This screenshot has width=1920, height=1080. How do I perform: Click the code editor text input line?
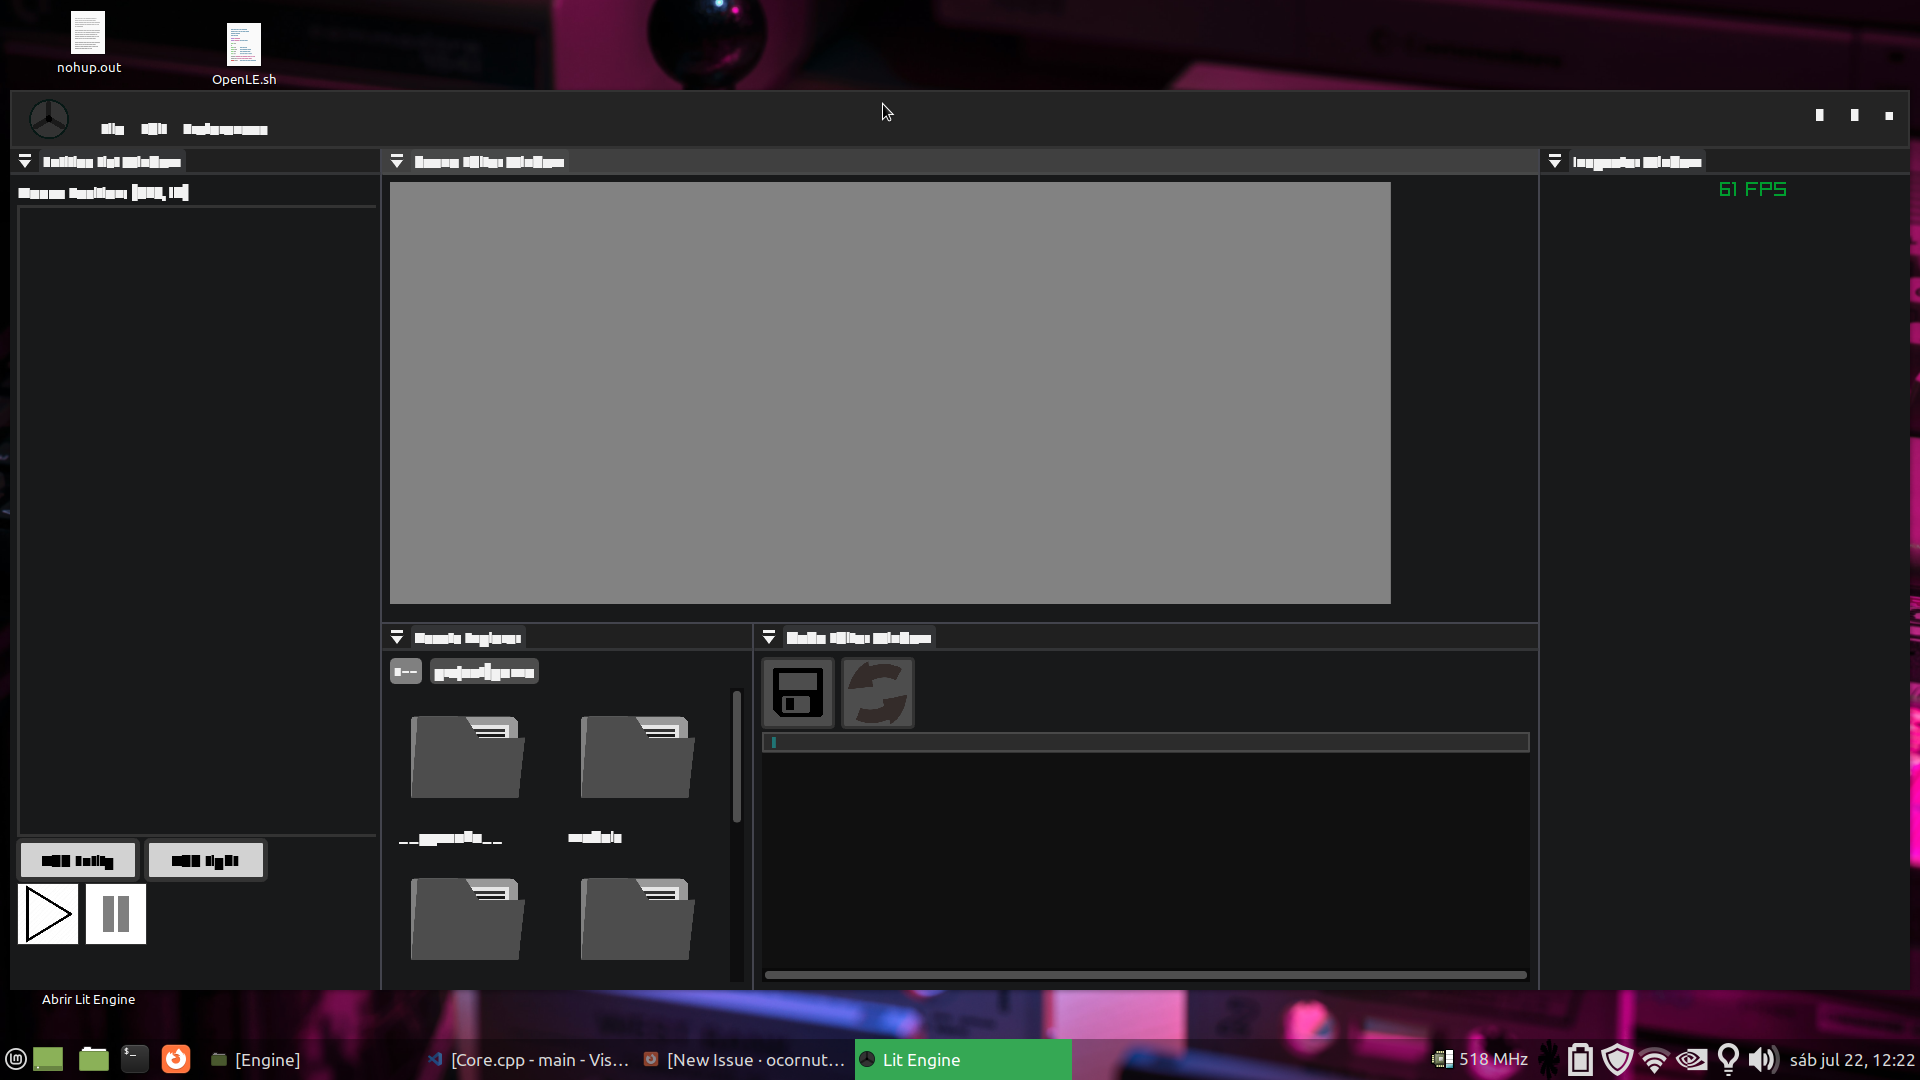click(1146, 742)
